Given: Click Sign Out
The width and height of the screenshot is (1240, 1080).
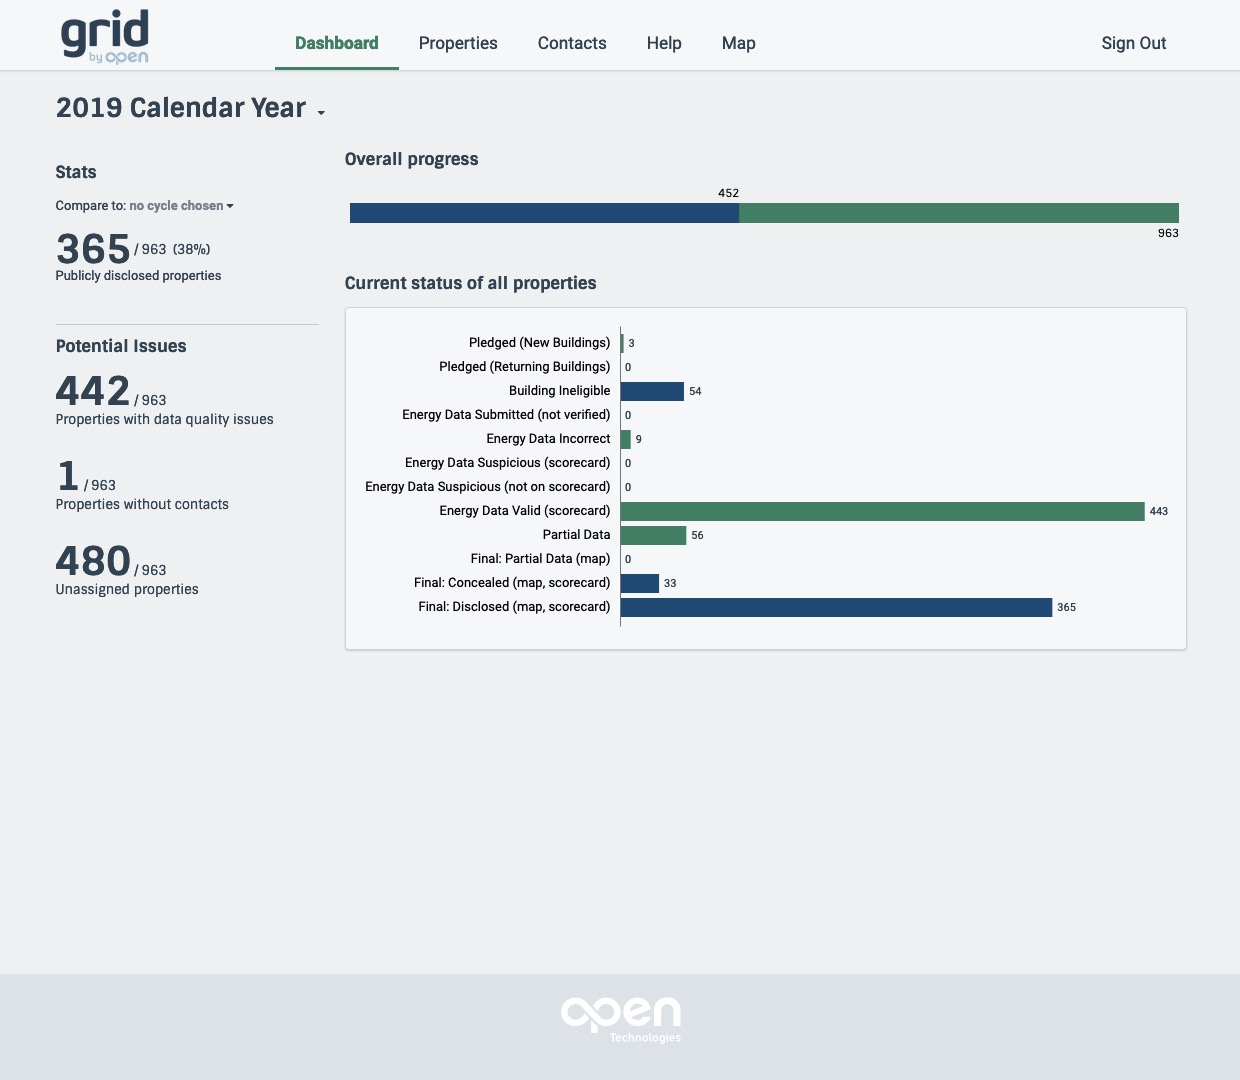Looking at the screenshot, I should [x=1133, y=43].
